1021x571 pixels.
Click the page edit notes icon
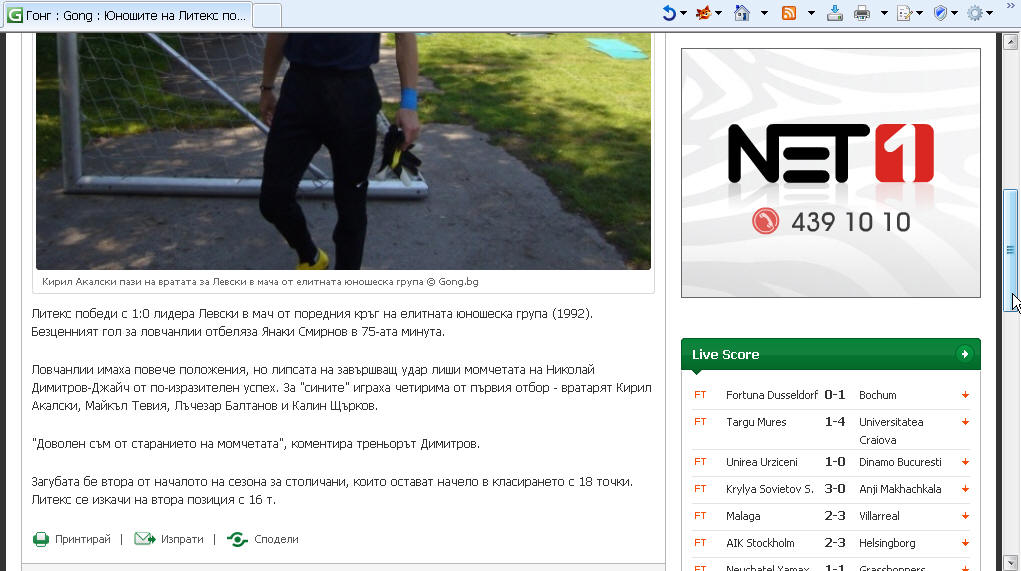(904, 13)
